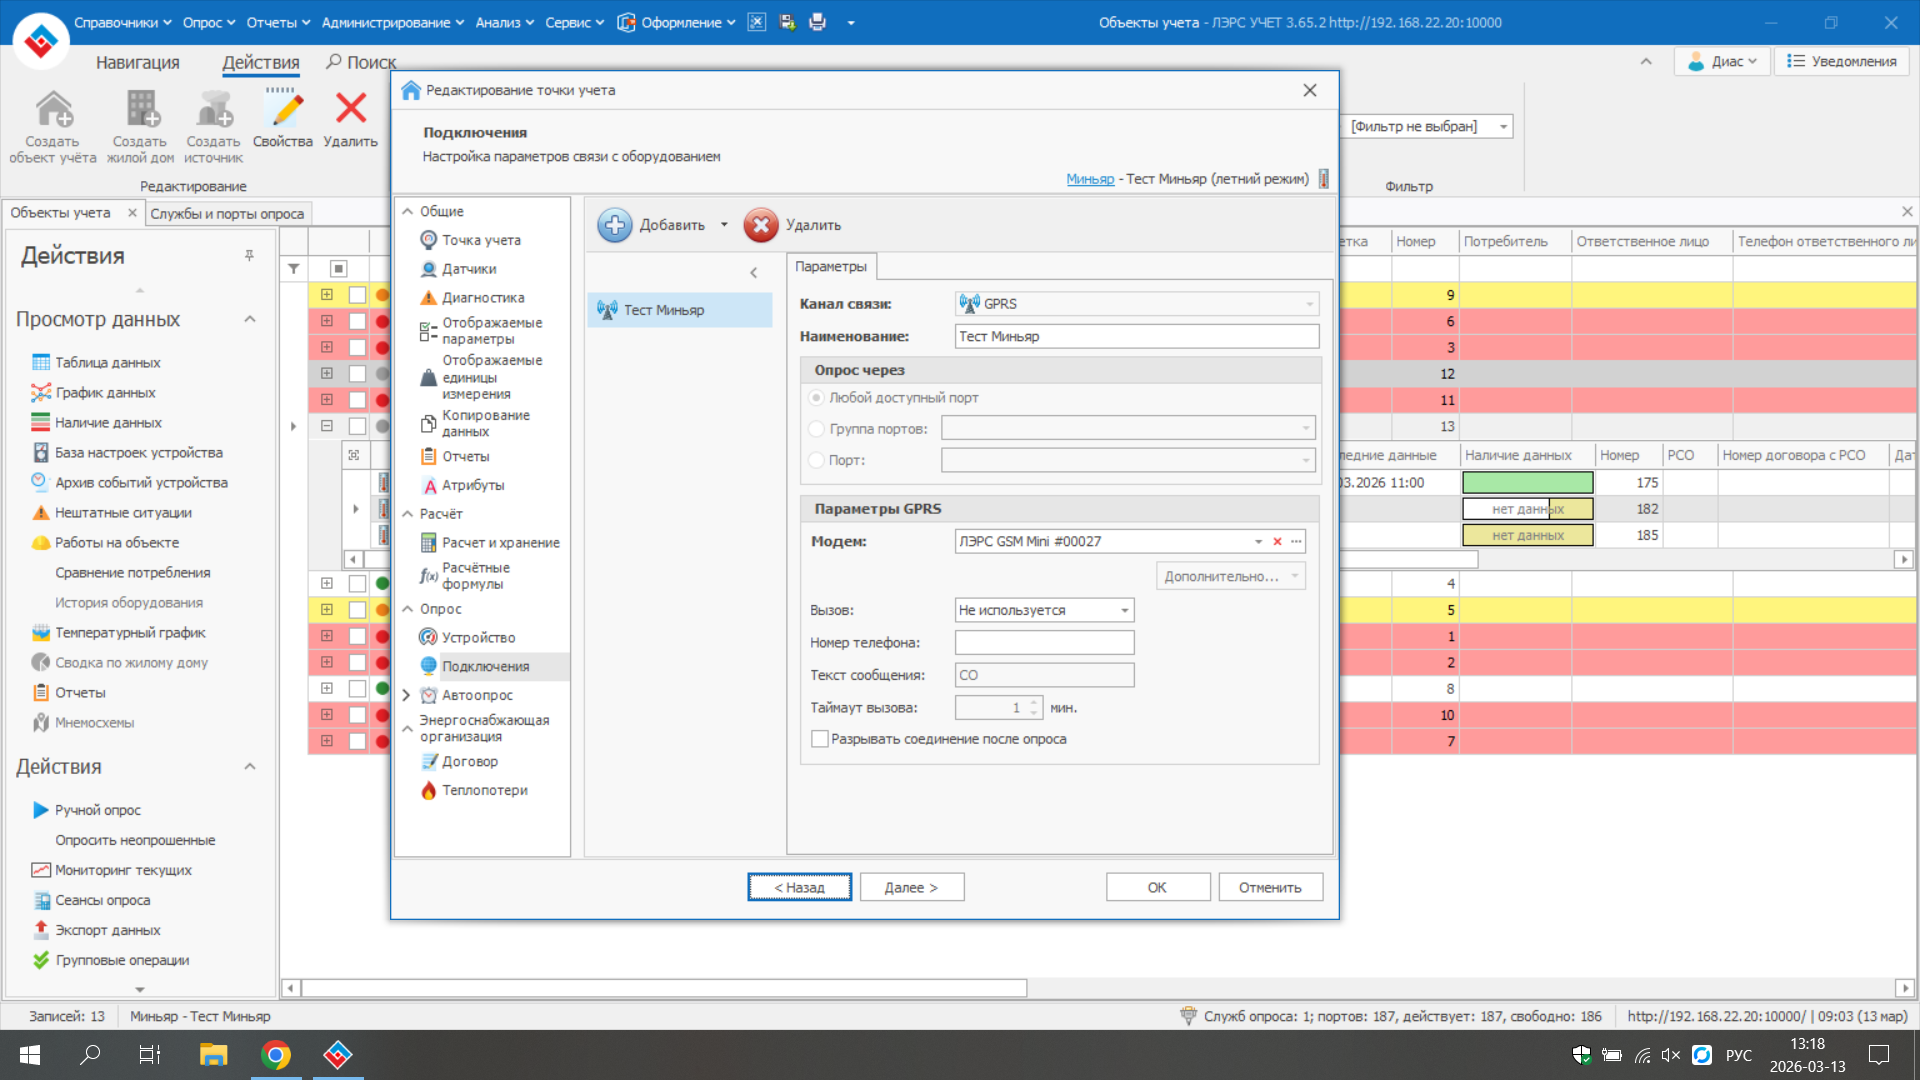This screenshot has height=1080, width=1920.
Task: Open the communication channel GPRS dropdown
Action: click(1309, 303)
